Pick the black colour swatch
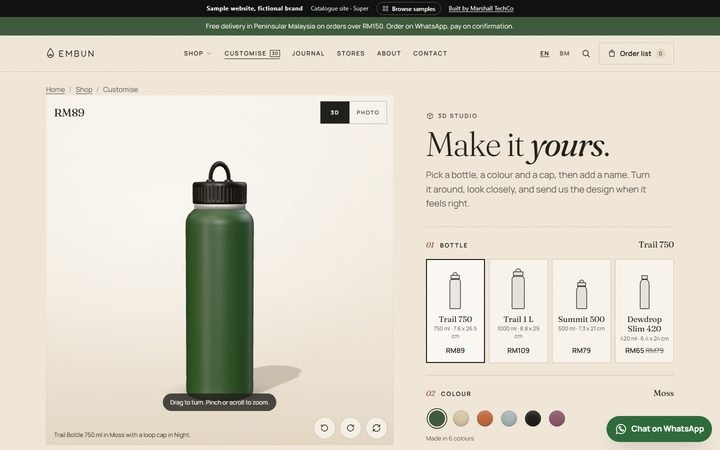Screen dimensions: 720x450 [x=533, y=418]
